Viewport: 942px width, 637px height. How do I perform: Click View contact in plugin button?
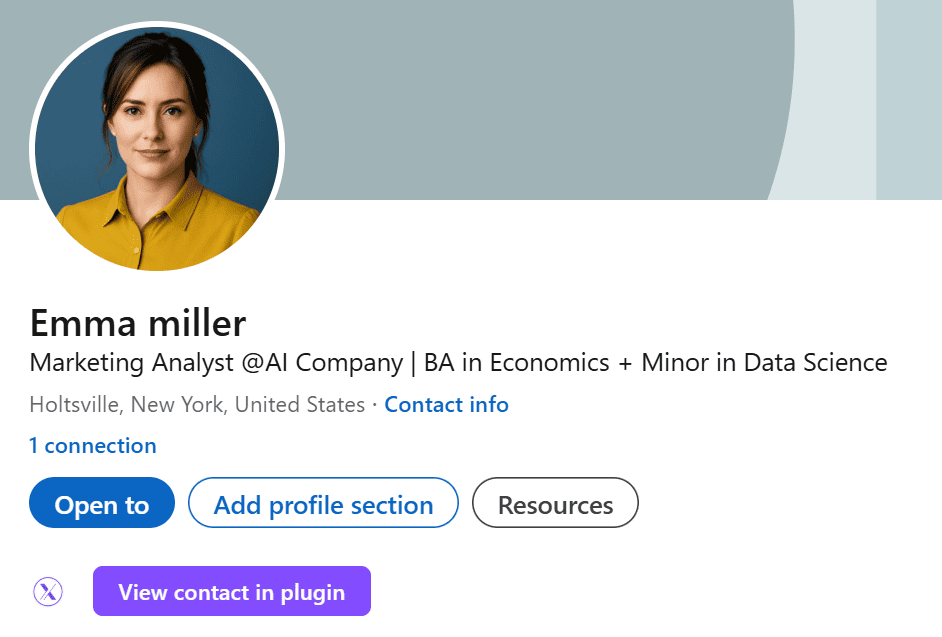coord(231,592)
